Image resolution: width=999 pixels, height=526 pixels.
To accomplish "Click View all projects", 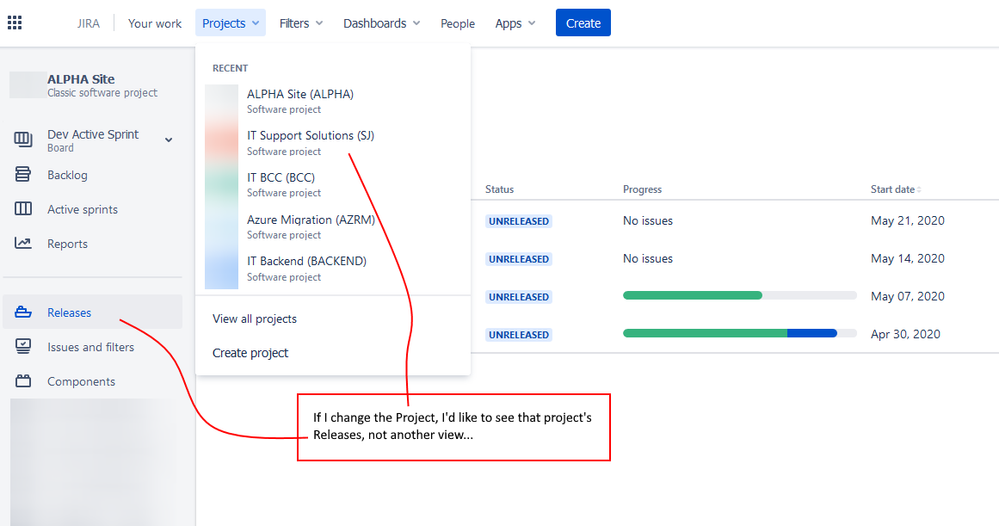I will [255, 318].
